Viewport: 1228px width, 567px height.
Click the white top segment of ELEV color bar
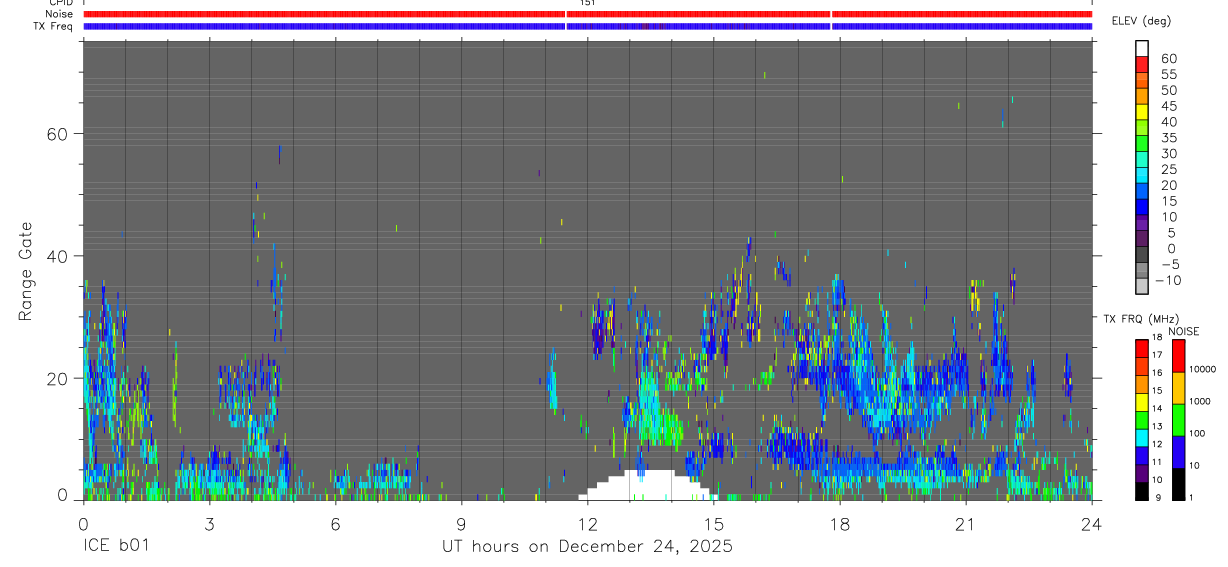click(1142, 48)
